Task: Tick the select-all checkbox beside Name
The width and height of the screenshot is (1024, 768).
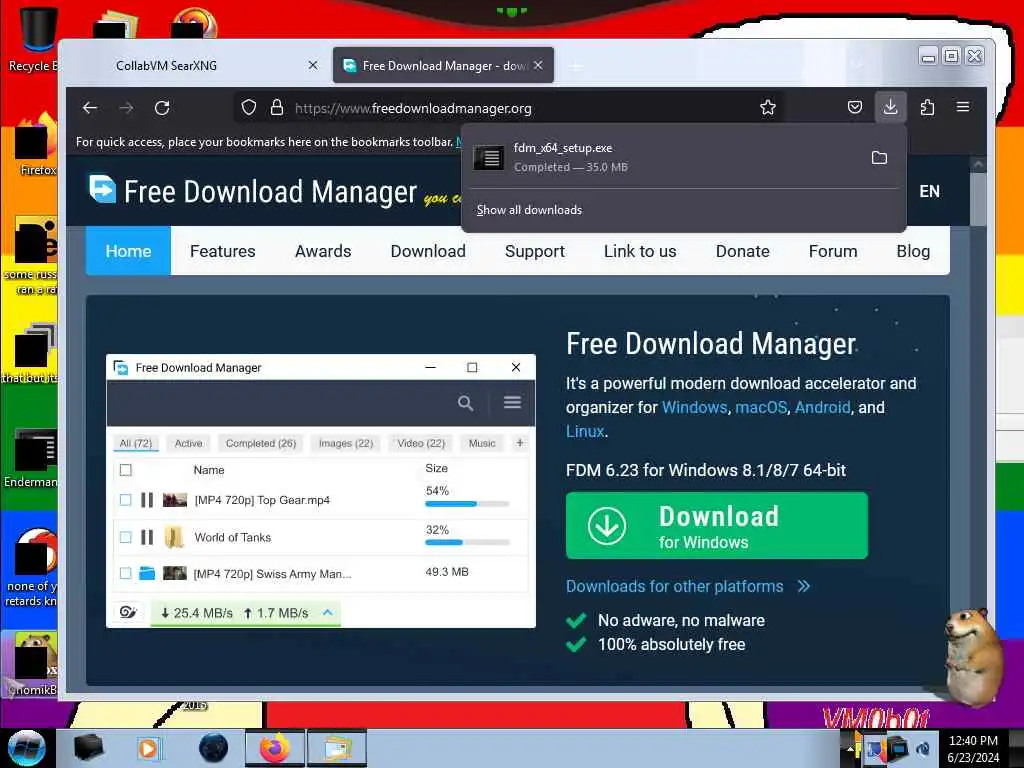Action: click(x=126, y=470)
